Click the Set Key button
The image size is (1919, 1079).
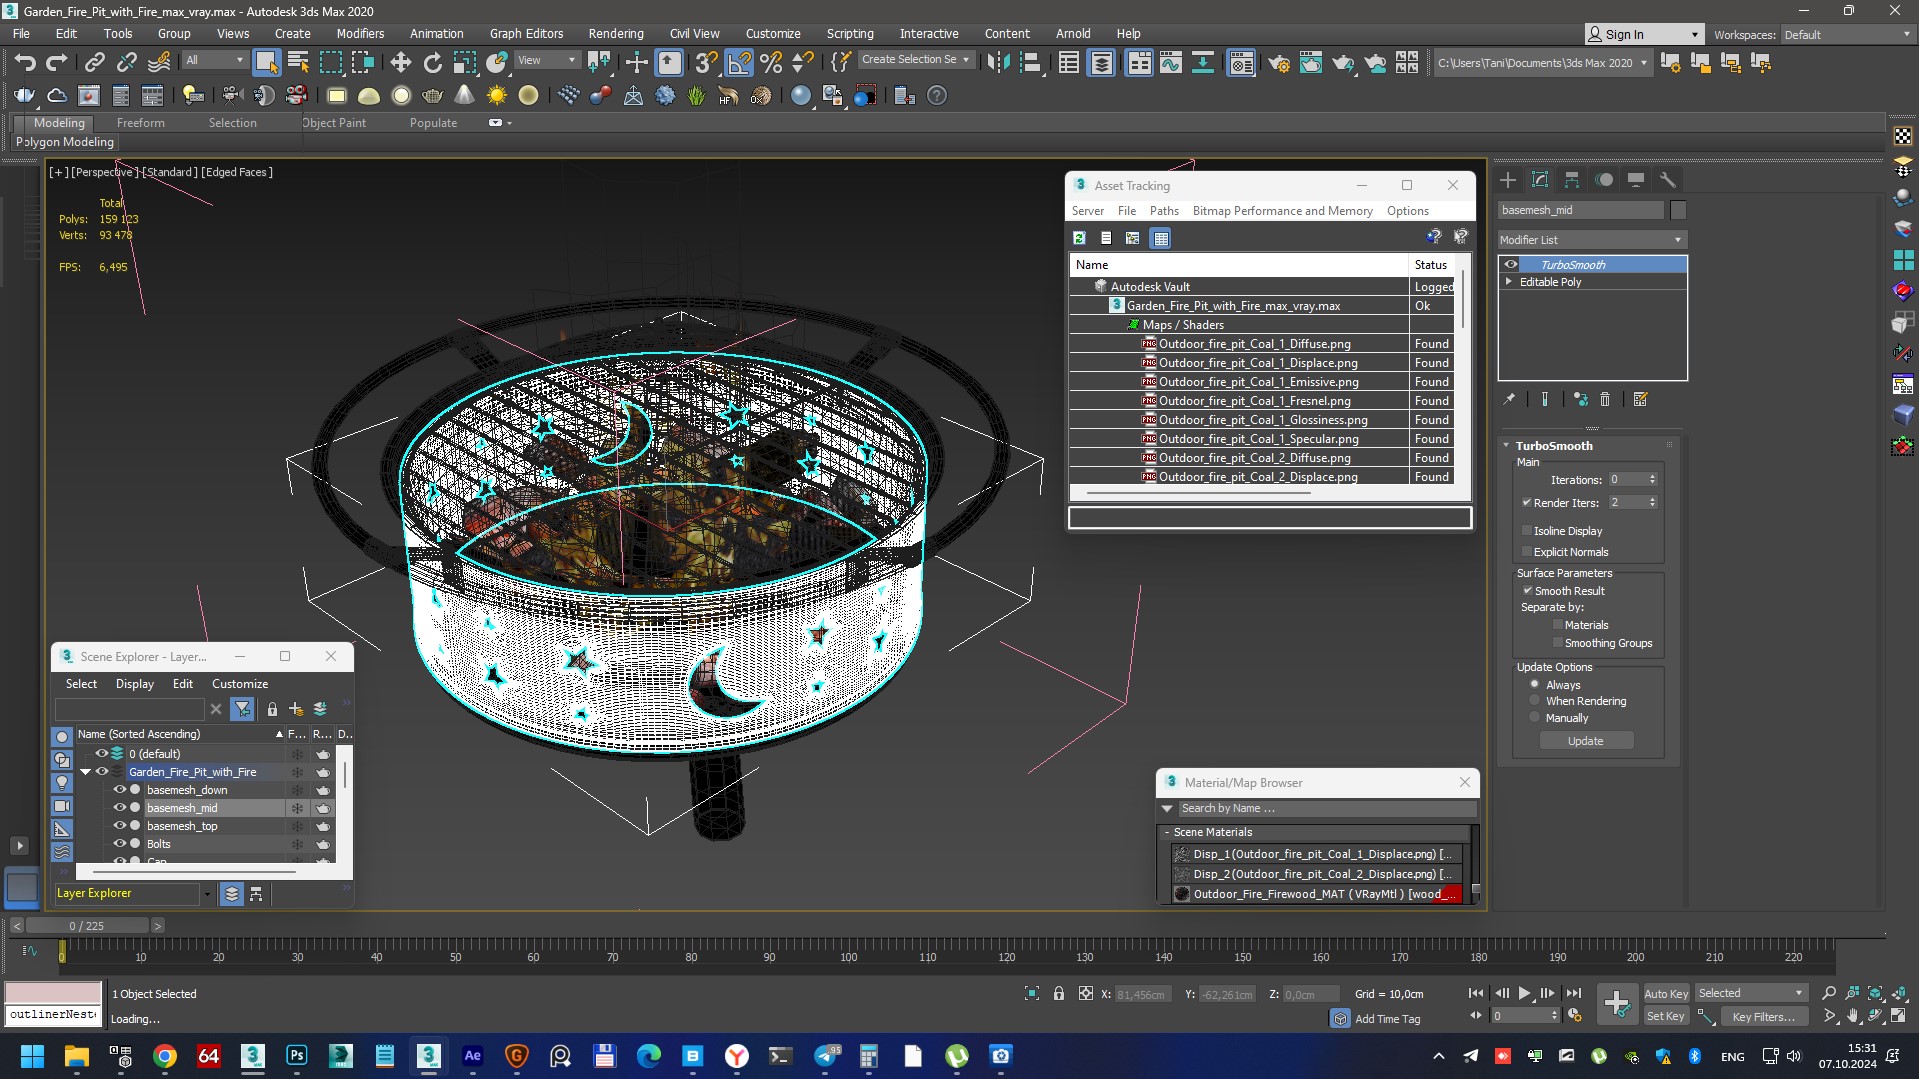click(1666, 1016)
